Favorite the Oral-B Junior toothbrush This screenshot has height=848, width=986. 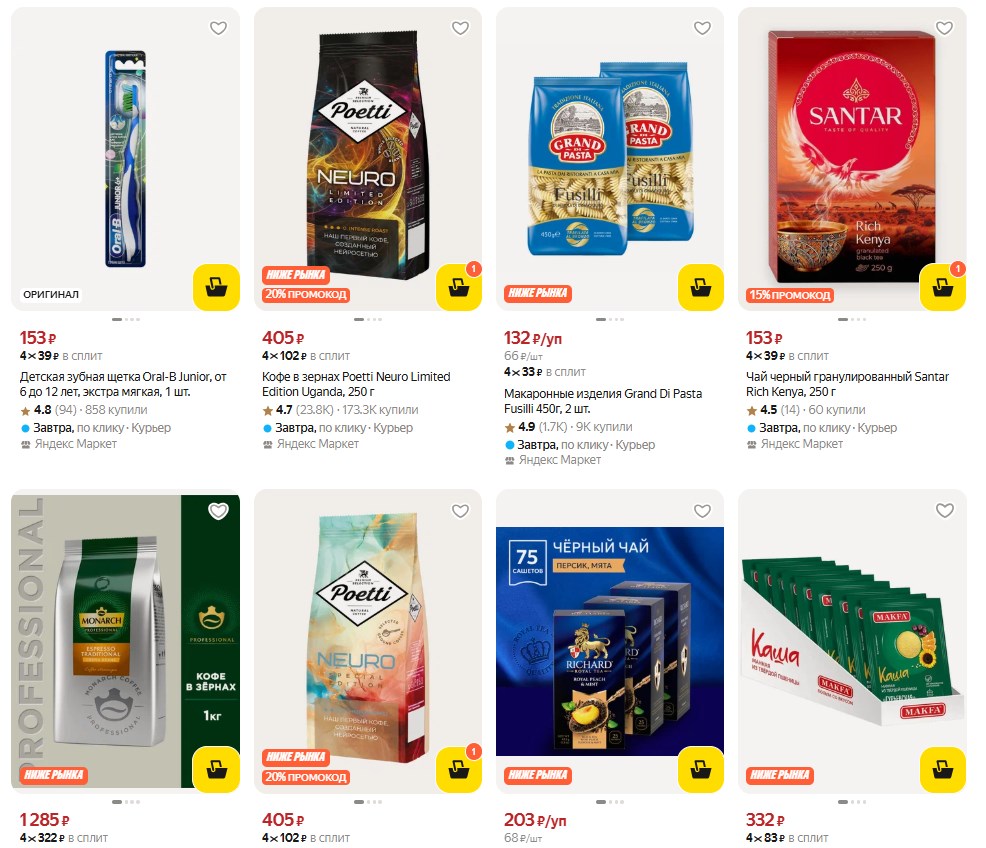pyautogui.click(x=218, y=28)
